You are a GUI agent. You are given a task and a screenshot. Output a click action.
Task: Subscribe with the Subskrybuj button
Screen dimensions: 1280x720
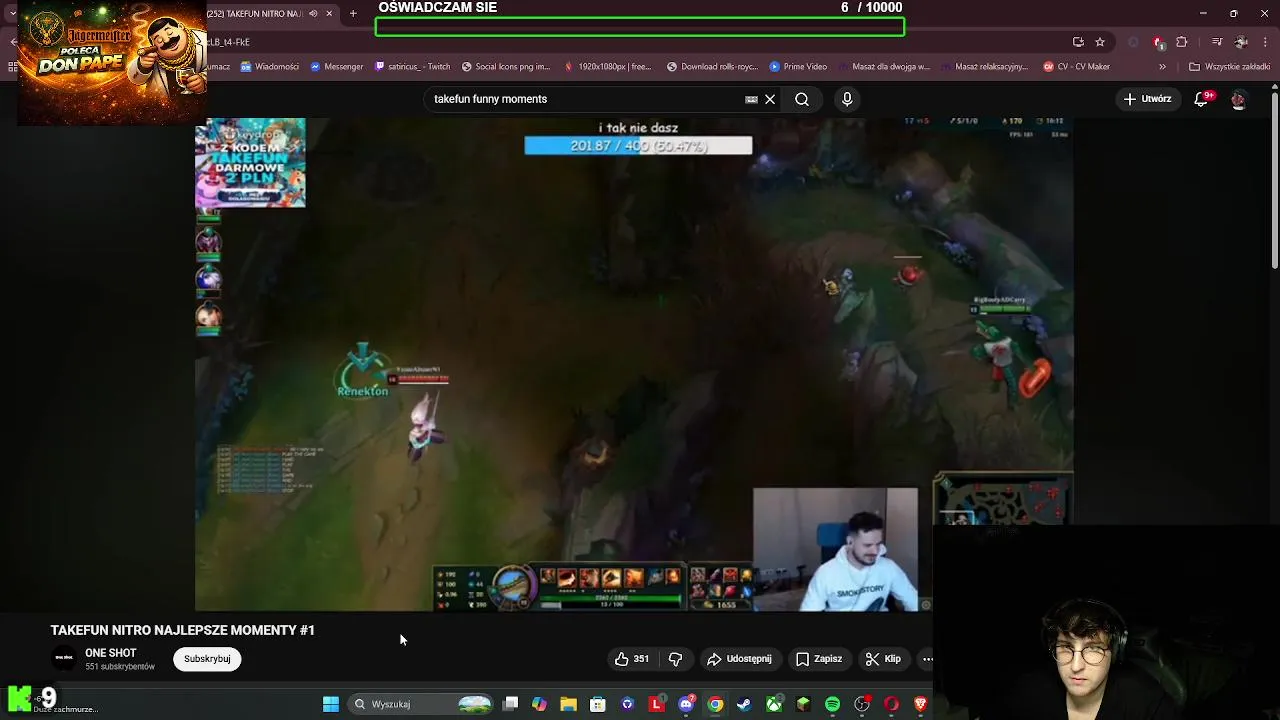[207, 659]
